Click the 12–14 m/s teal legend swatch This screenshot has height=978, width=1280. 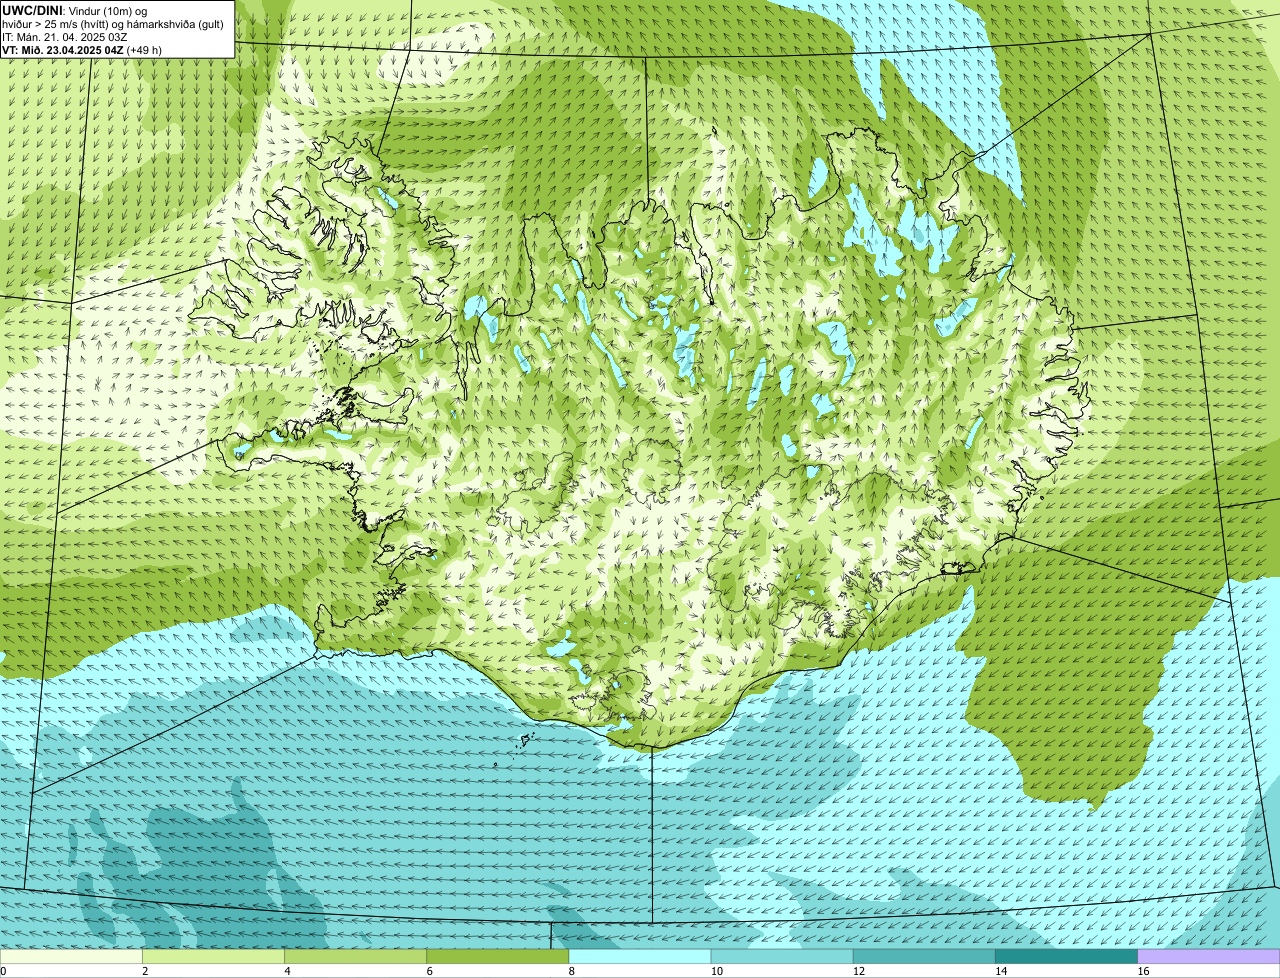click(x=924, y=956)
